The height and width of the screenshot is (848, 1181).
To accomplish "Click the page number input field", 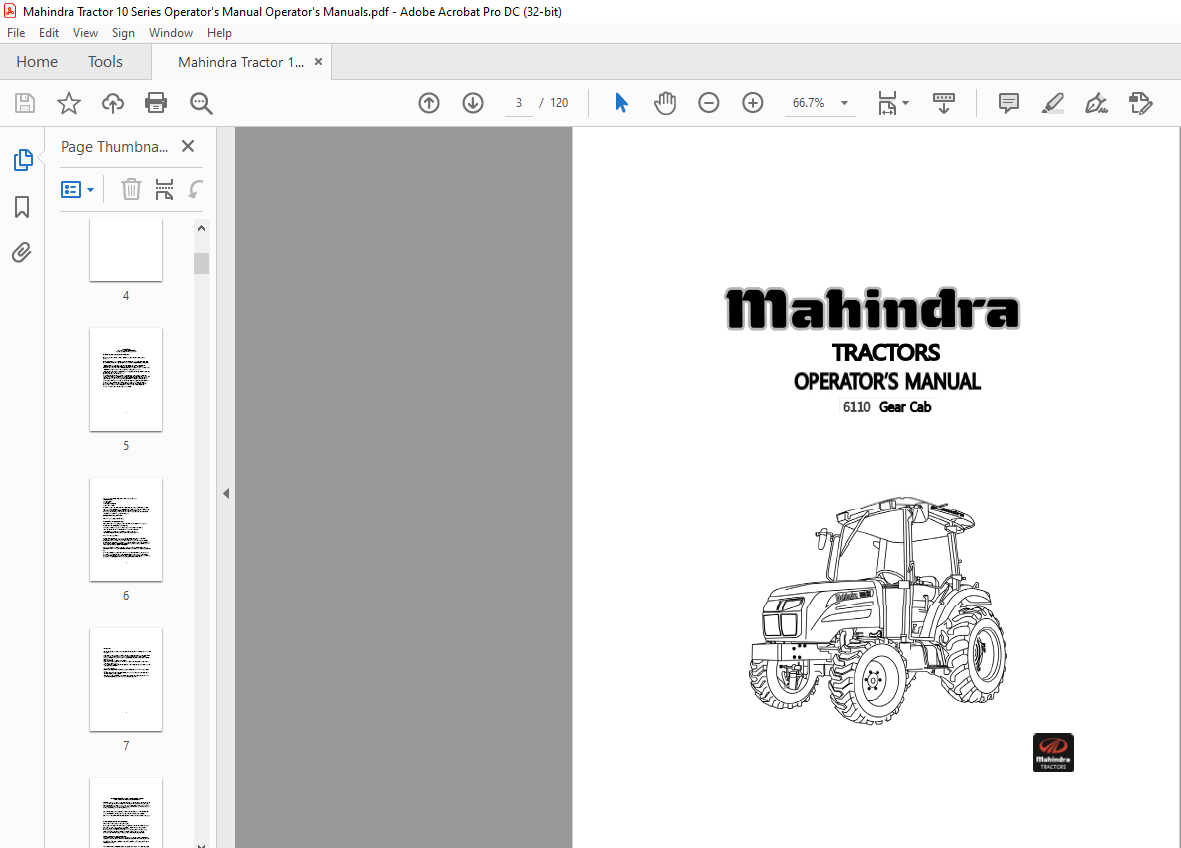I will pyautogui.click(x=519, y=103).
